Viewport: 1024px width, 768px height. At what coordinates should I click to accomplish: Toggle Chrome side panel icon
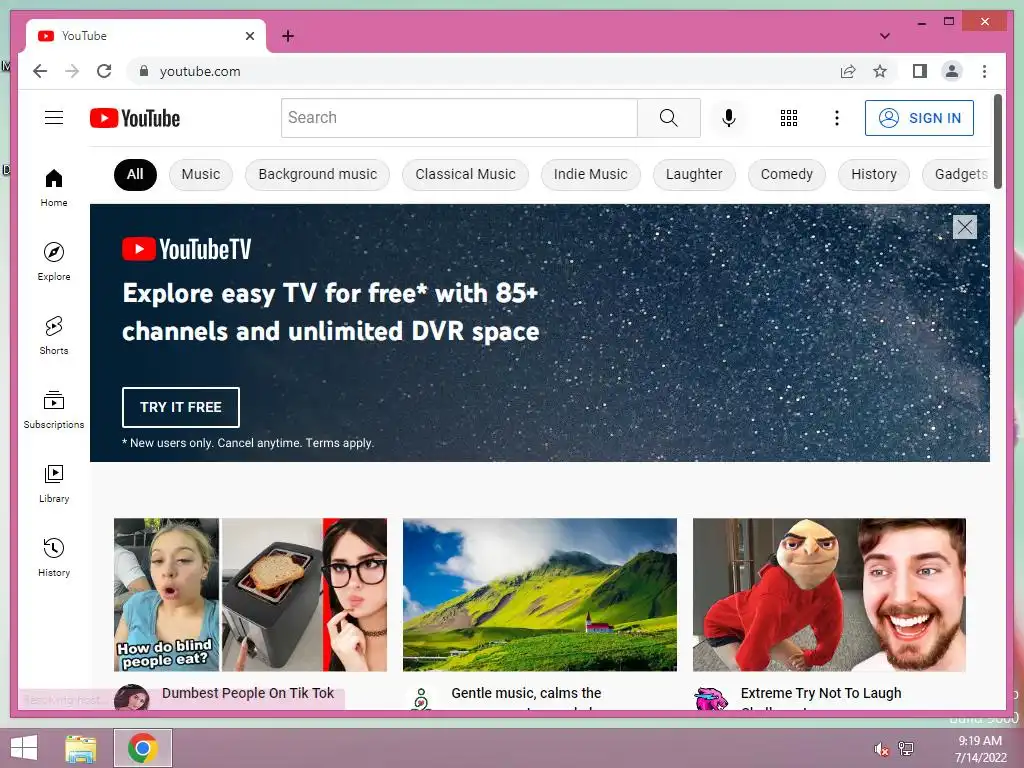920,71
